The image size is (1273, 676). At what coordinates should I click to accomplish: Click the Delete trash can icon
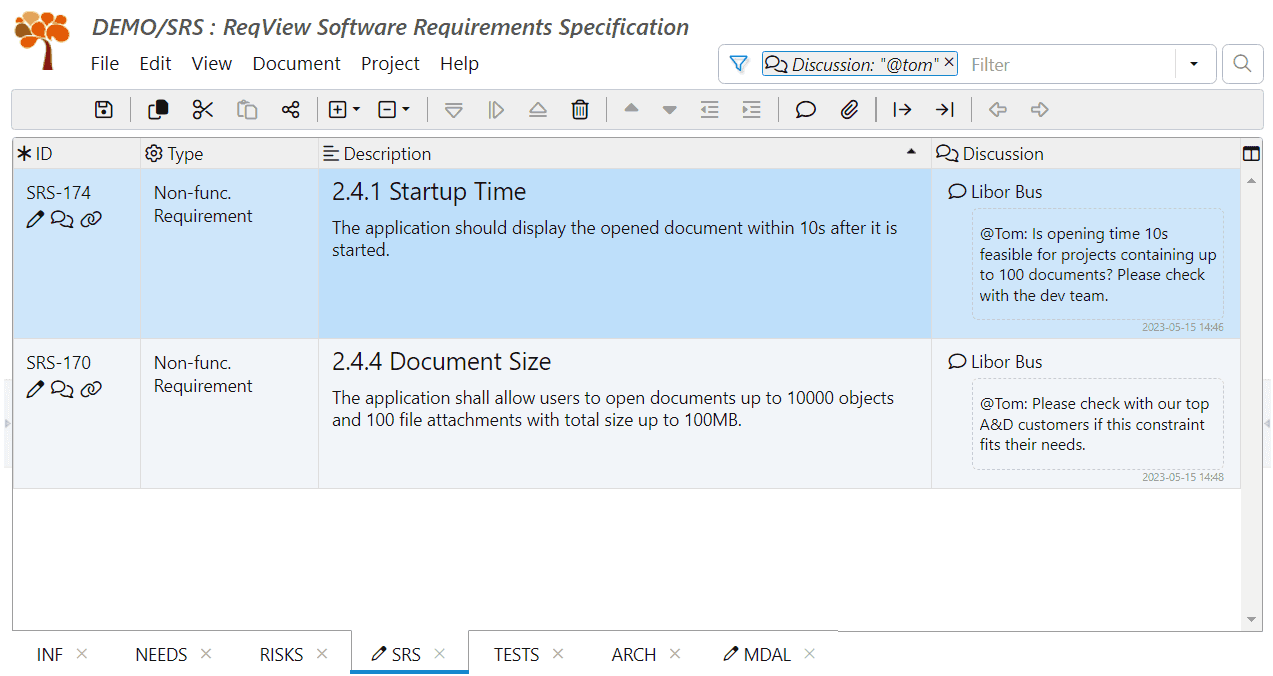[580, 110]
